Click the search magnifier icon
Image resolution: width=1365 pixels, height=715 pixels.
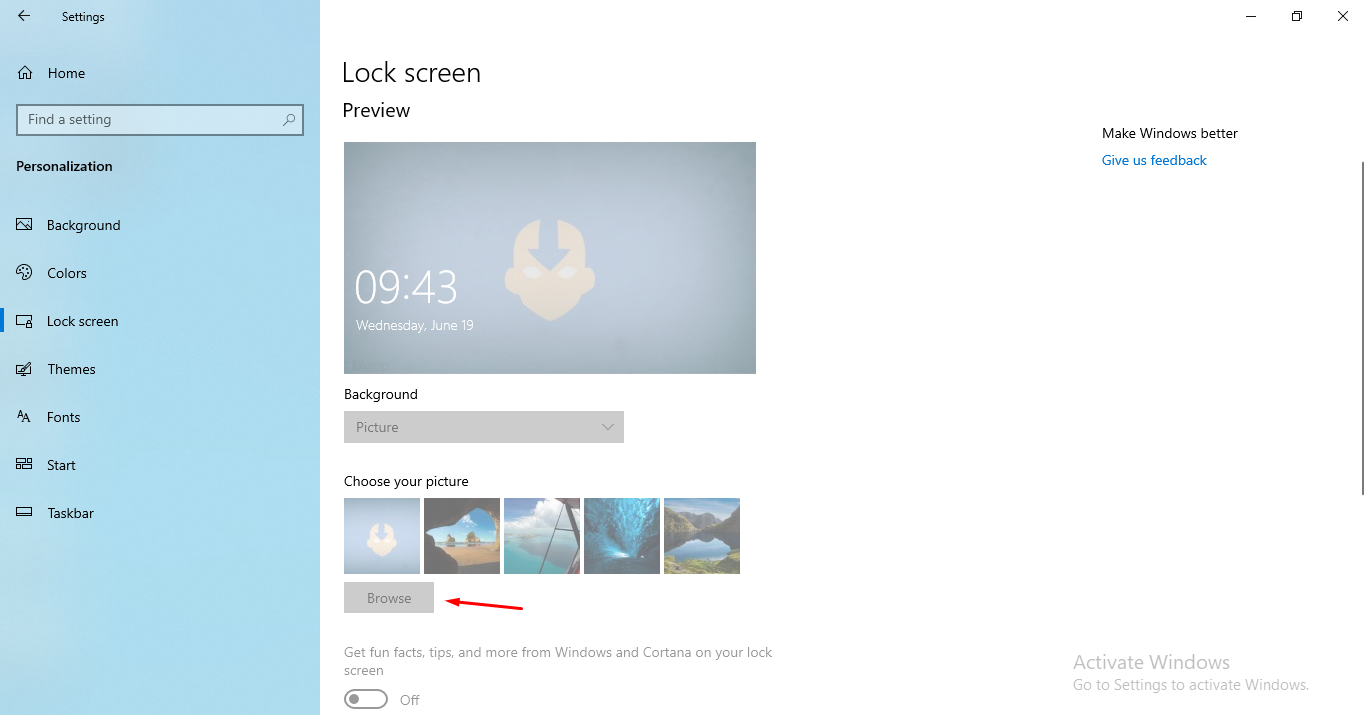coord(289,119)
